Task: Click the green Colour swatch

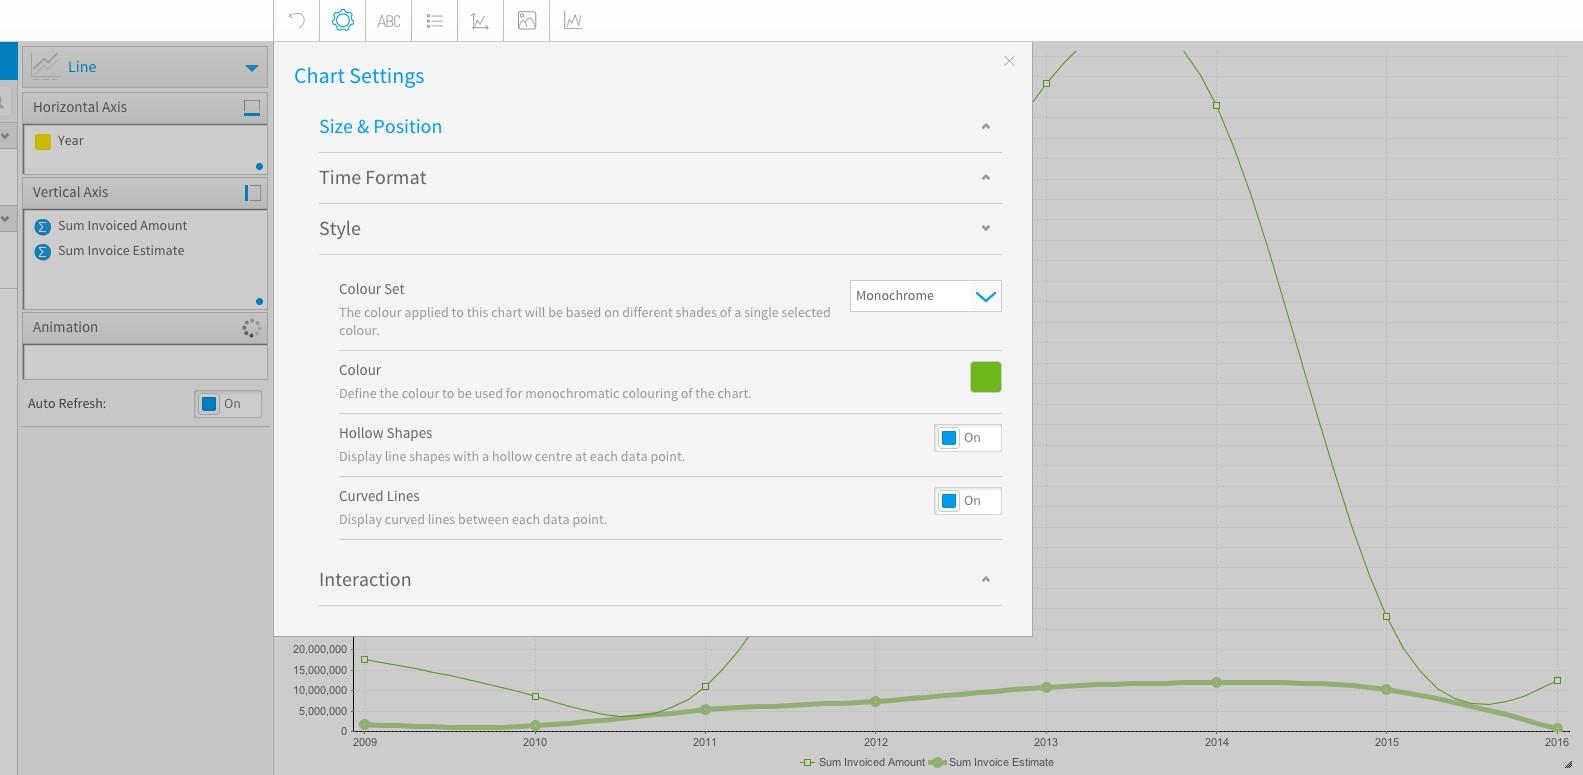Action: tap(985, 377)
